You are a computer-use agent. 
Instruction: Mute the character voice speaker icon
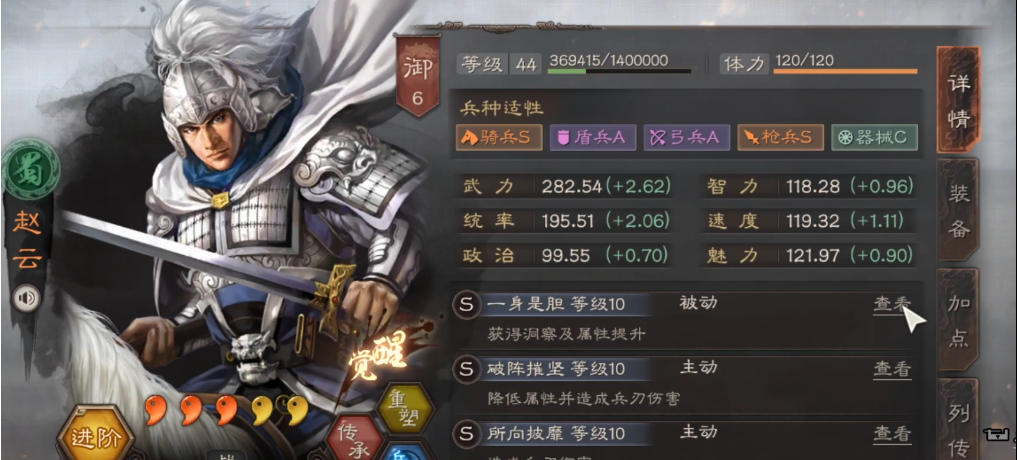tap(27, 298)
